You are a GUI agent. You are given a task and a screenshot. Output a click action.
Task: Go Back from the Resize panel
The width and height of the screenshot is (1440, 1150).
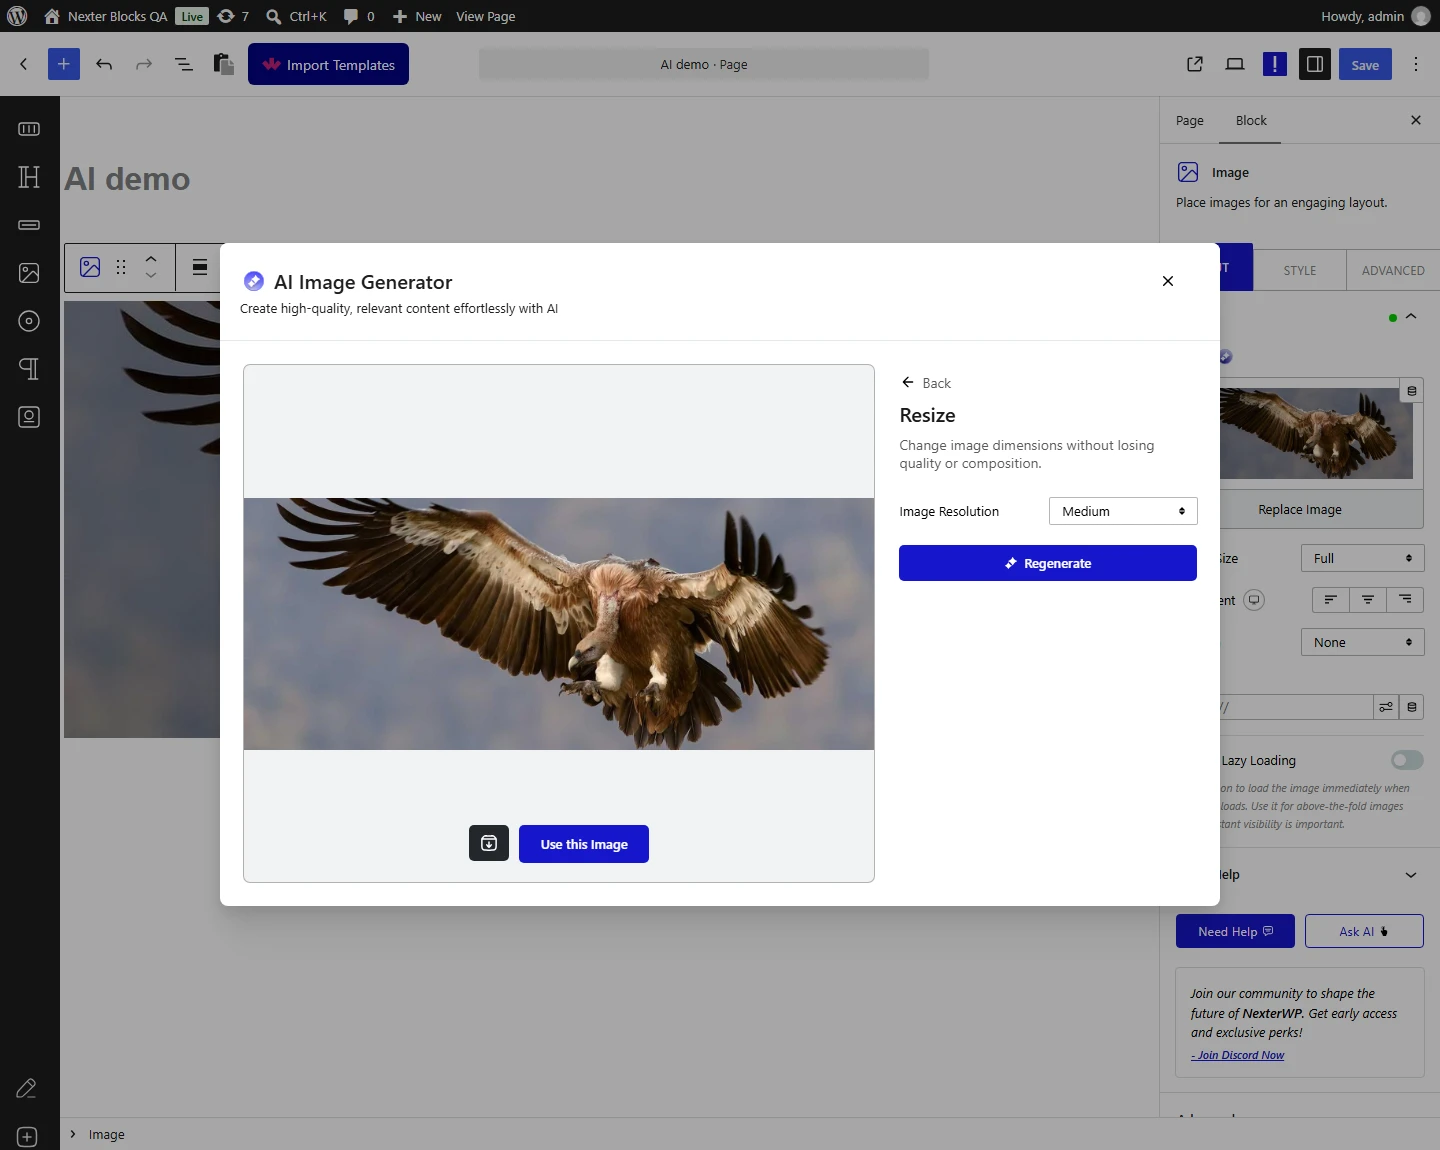coord(926,383)
